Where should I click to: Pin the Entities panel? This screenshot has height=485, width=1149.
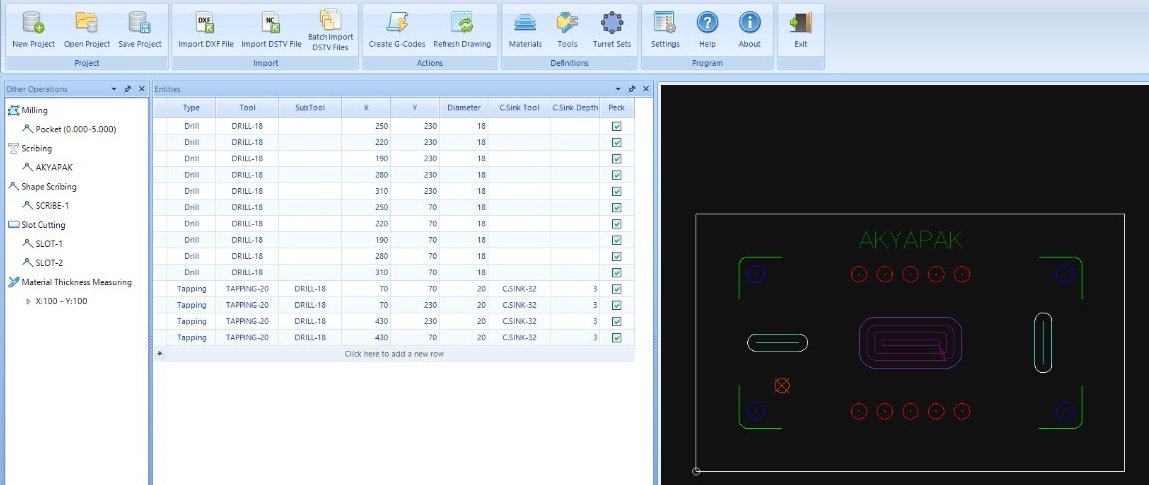pyautogui.click(x=632, y=89)
